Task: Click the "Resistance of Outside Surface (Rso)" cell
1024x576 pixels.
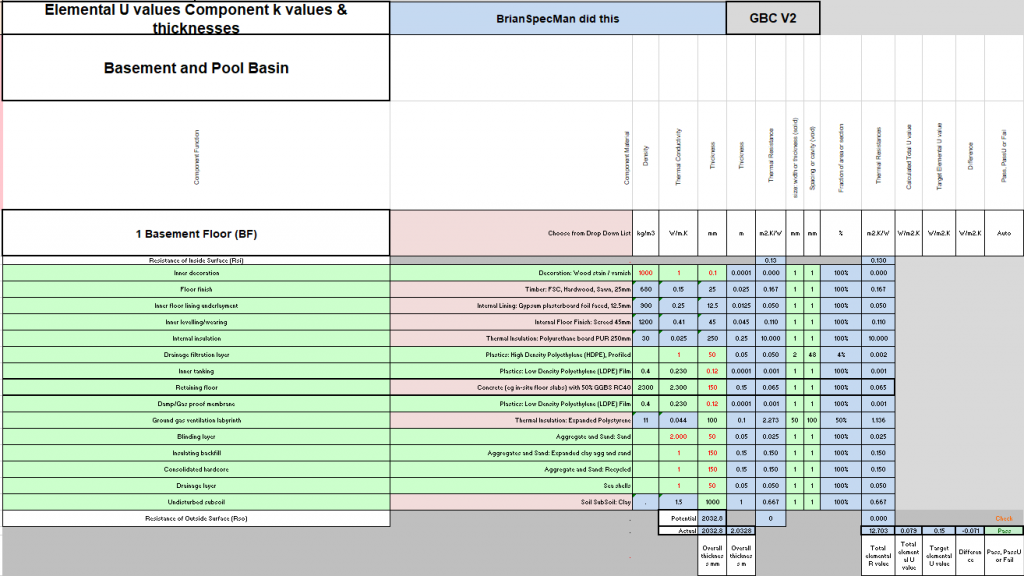Action: tap(196, 519)
